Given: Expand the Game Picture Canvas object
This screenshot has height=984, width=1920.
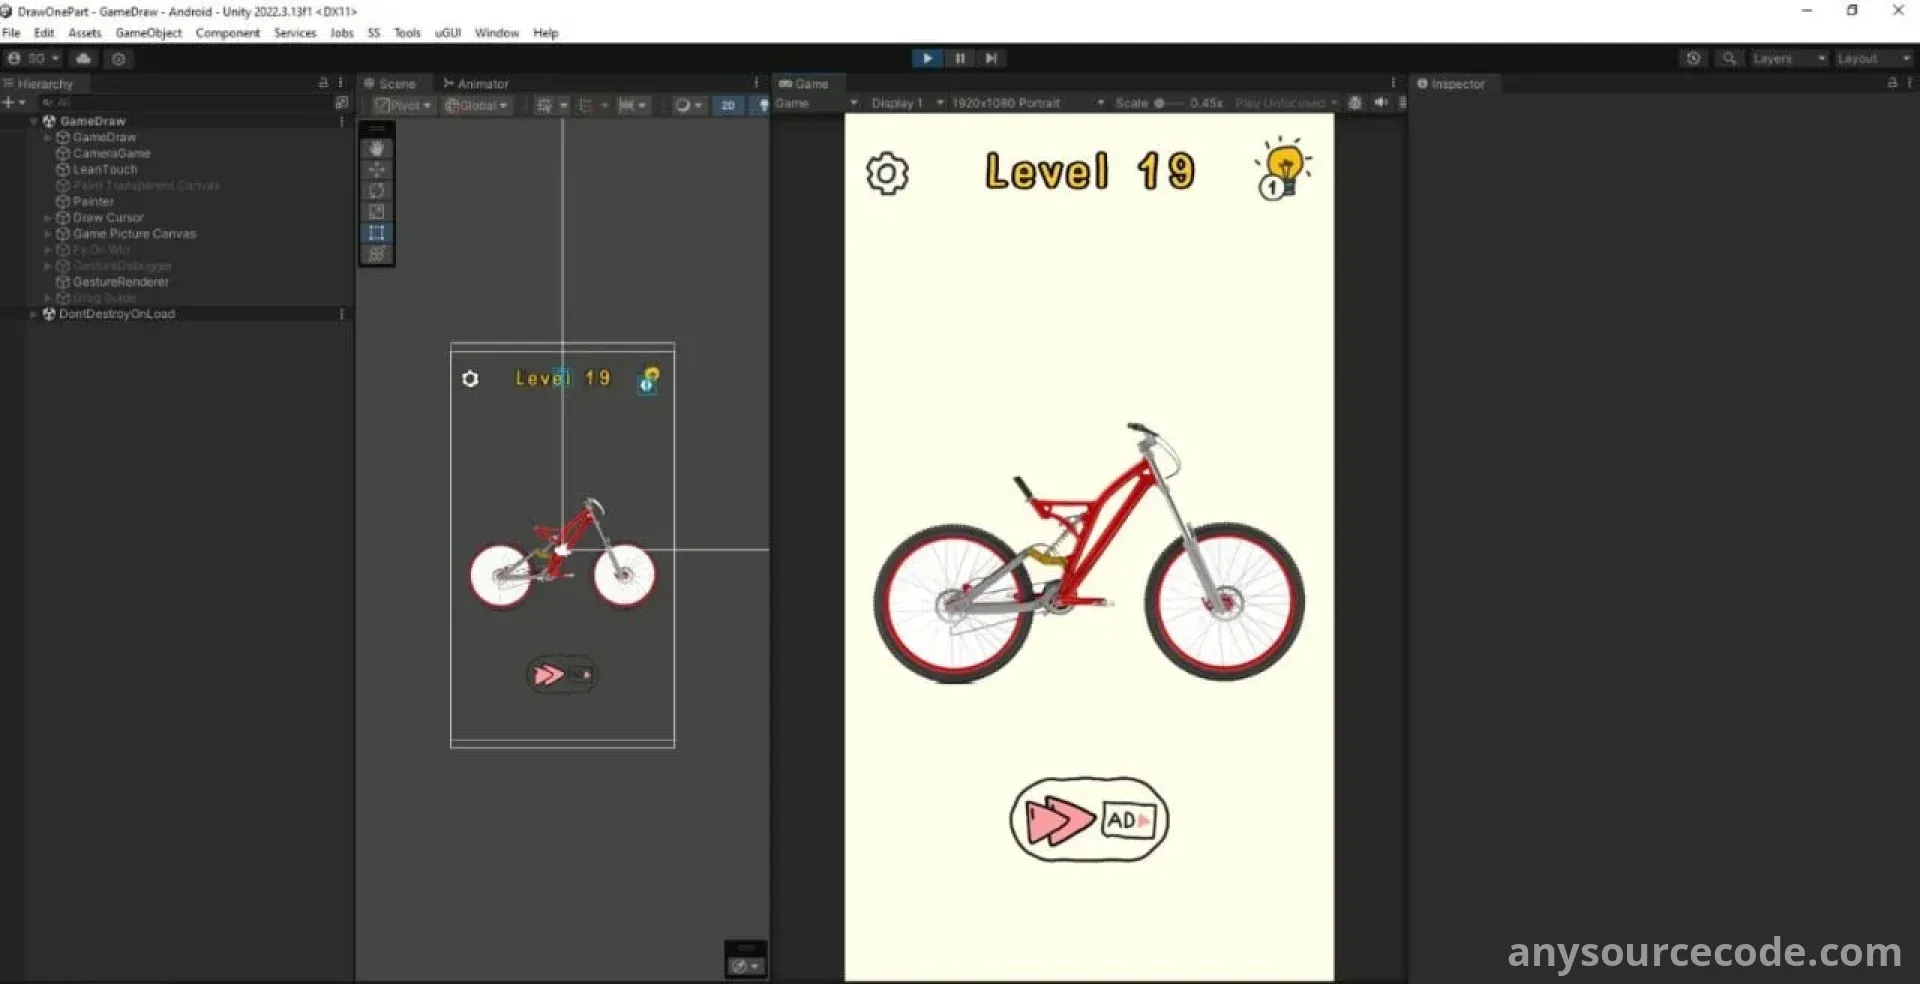Looking at the screenshot, I should (47, 234).
